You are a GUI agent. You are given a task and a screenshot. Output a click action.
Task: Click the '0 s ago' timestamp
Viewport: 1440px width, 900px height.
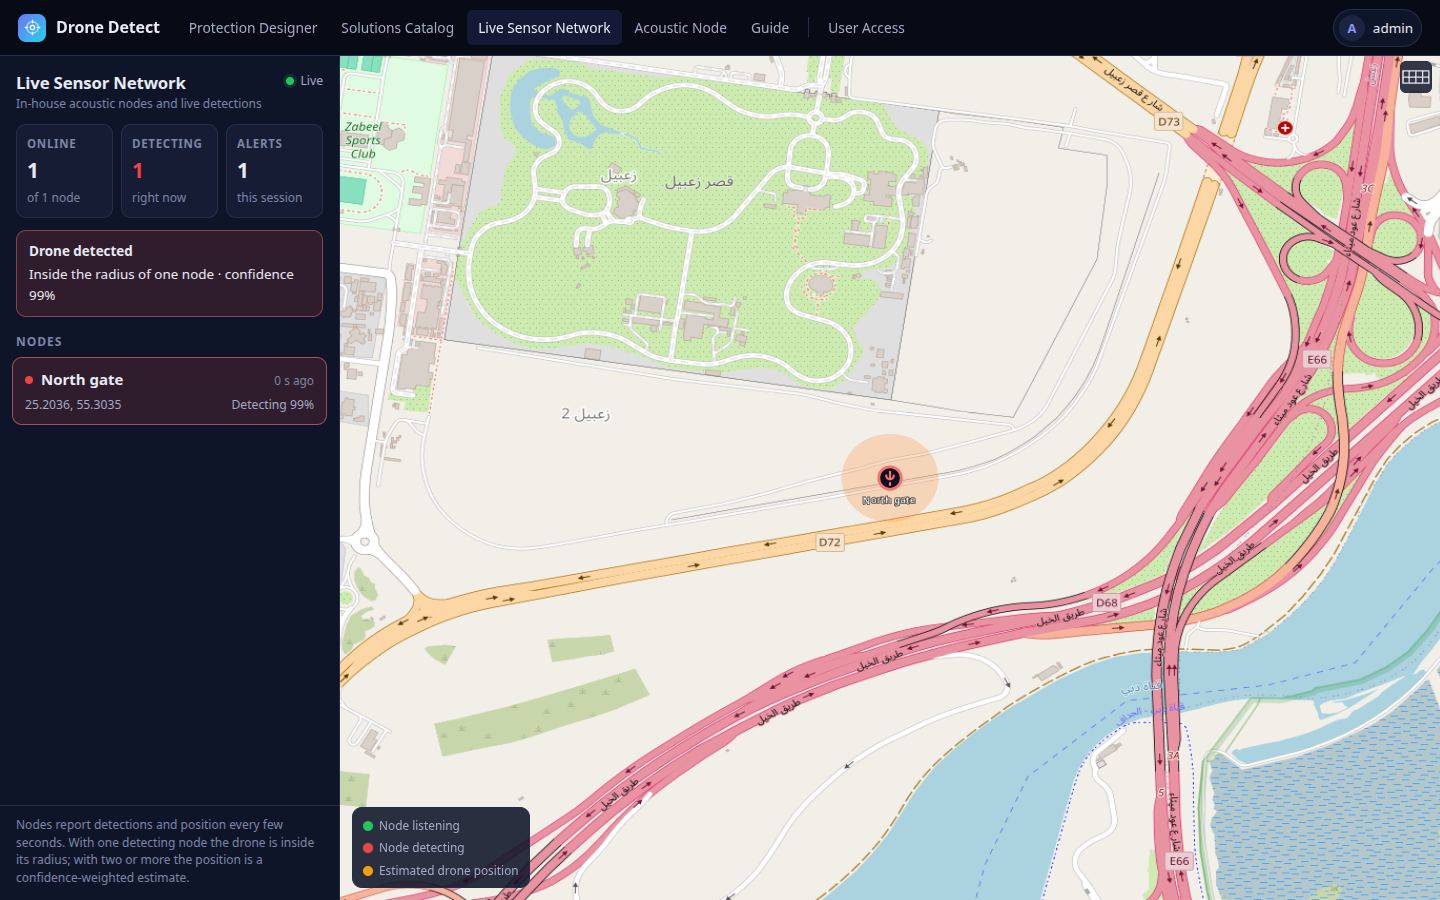294,381
